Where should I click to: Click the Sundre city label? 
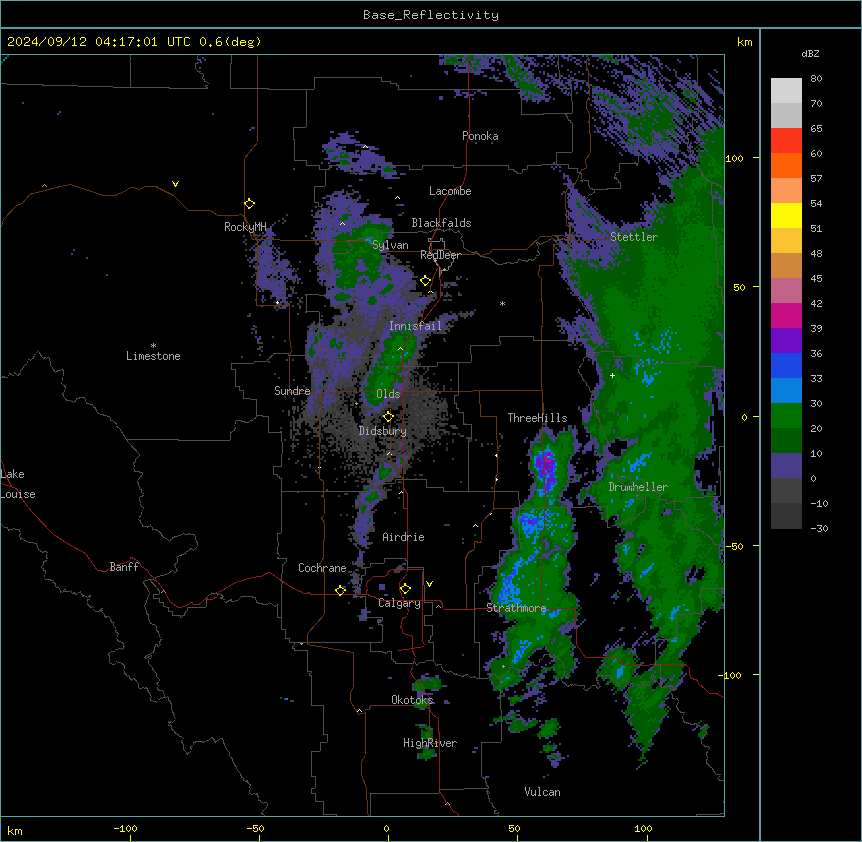[x=292, y=391]
